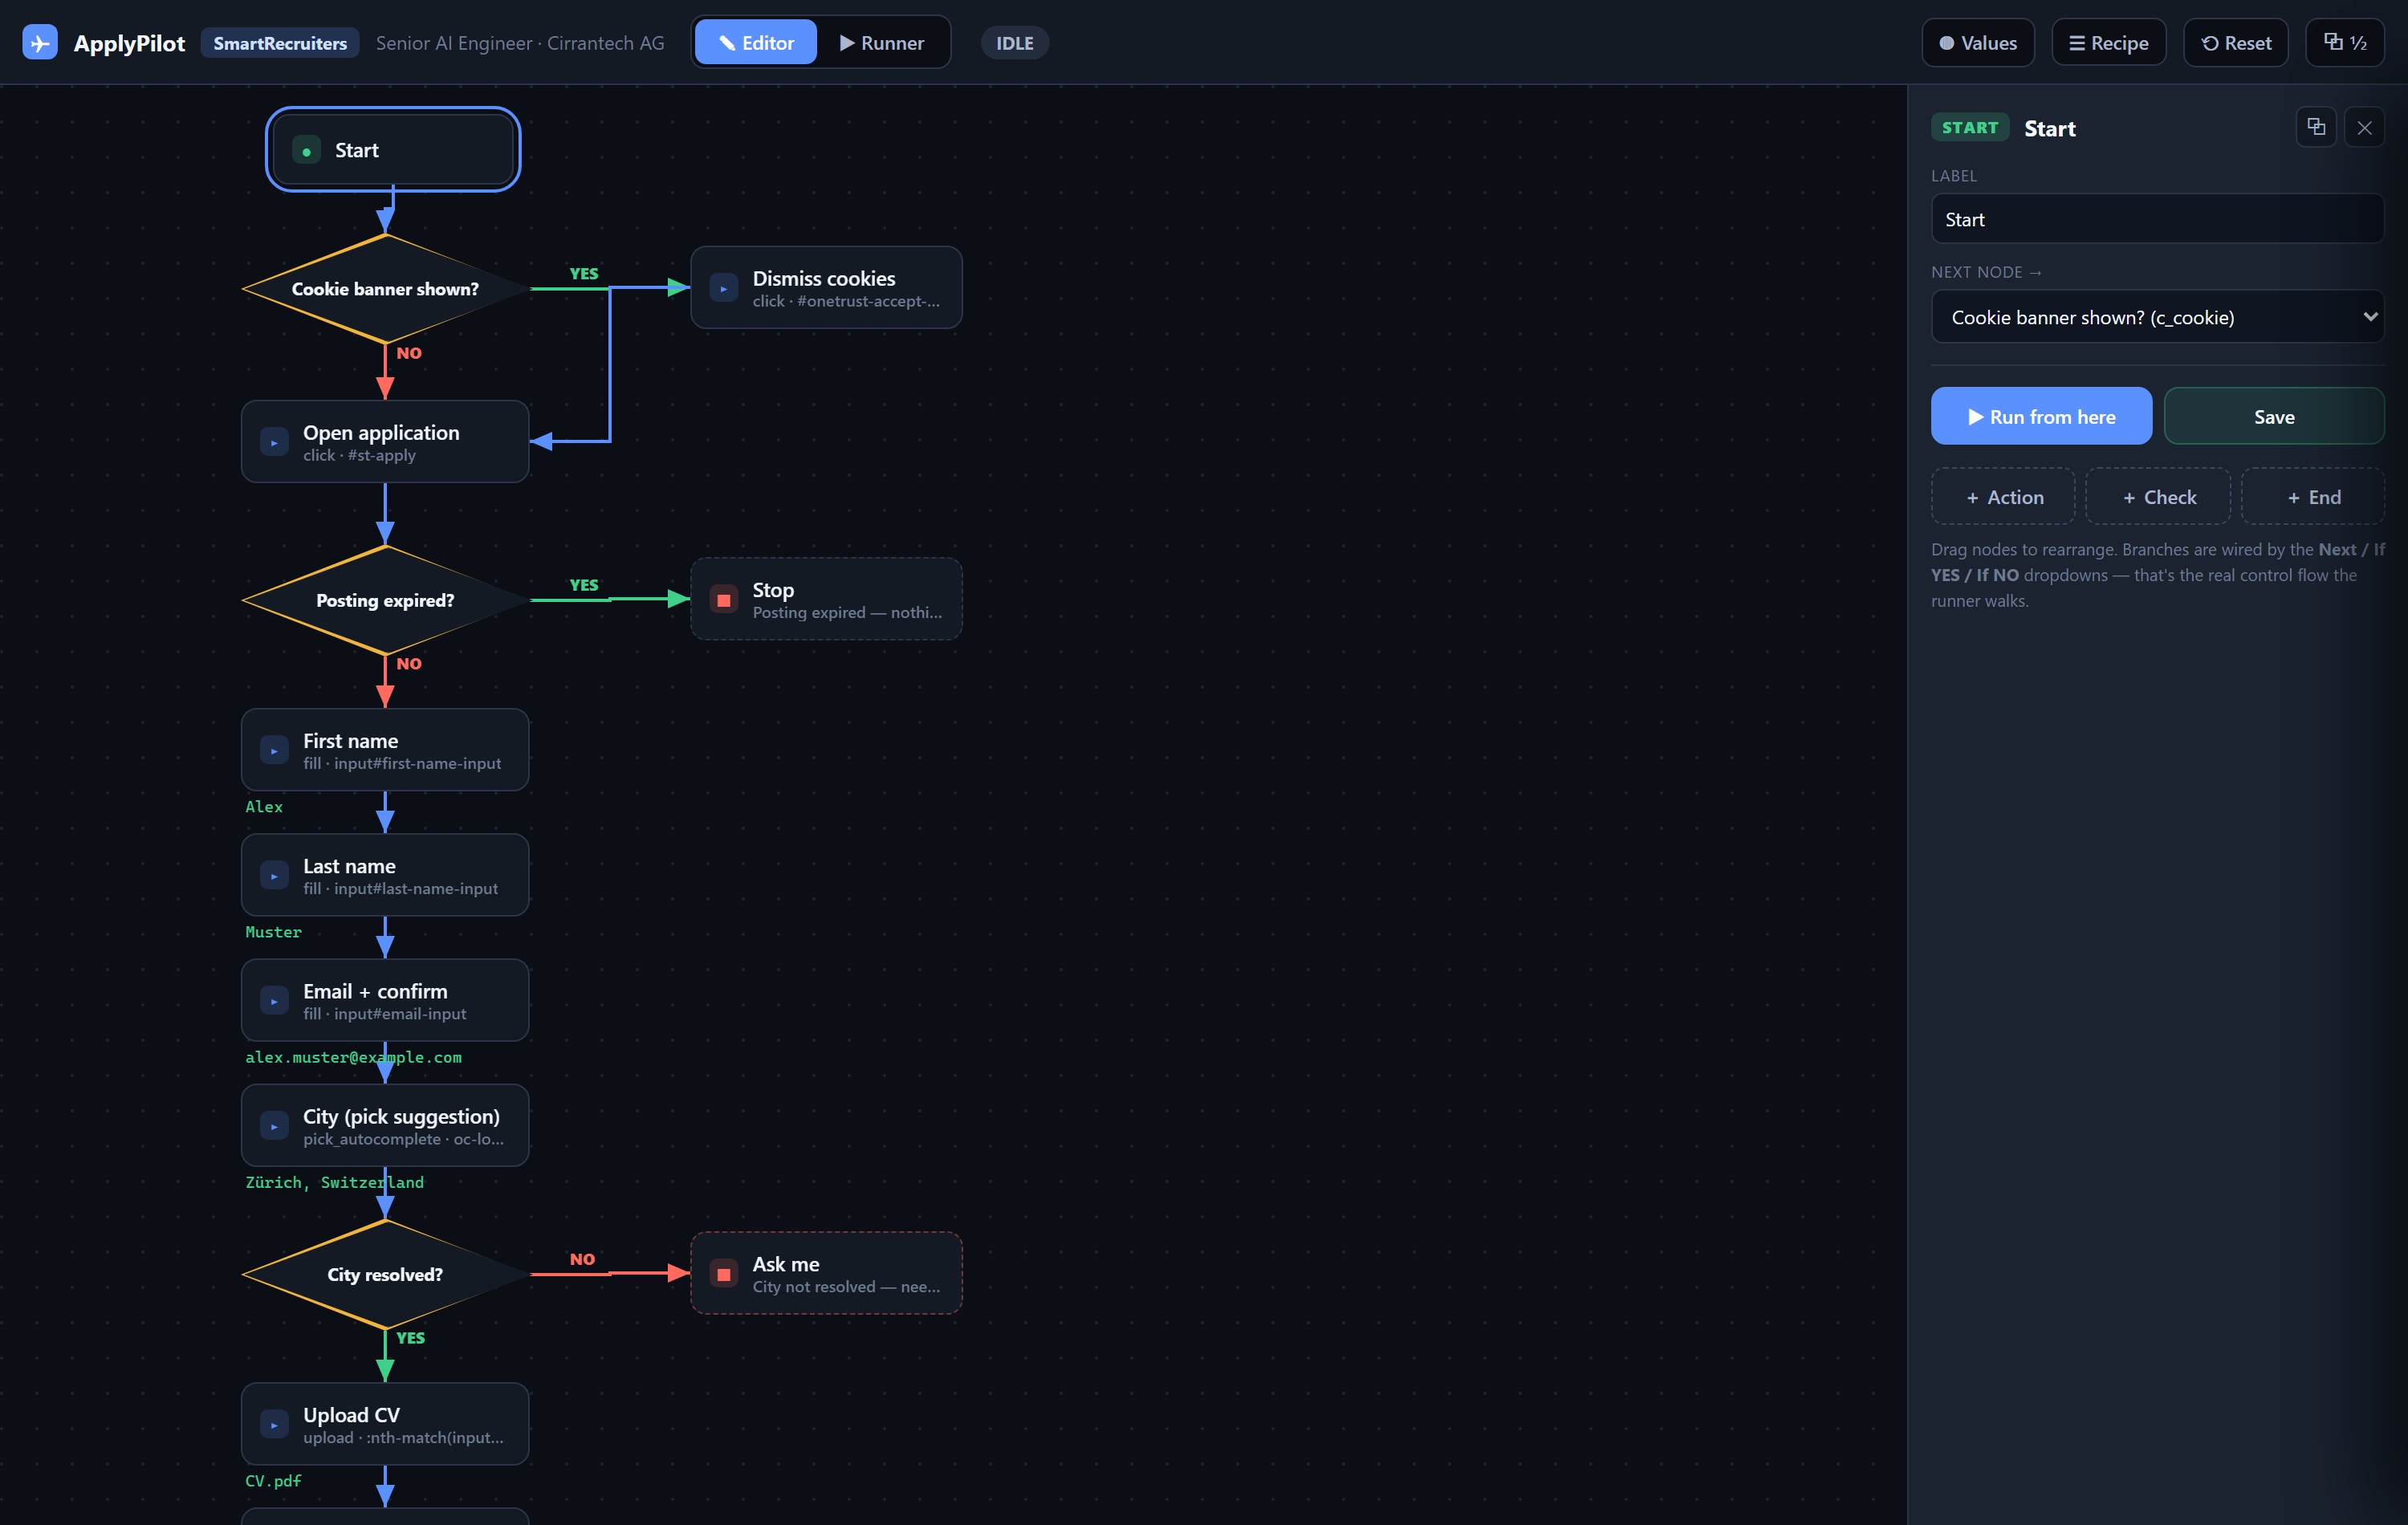This screenshot has width=2408, height=1525.
Task: Open the Next Node dropdown
Action: point(2158,318)
